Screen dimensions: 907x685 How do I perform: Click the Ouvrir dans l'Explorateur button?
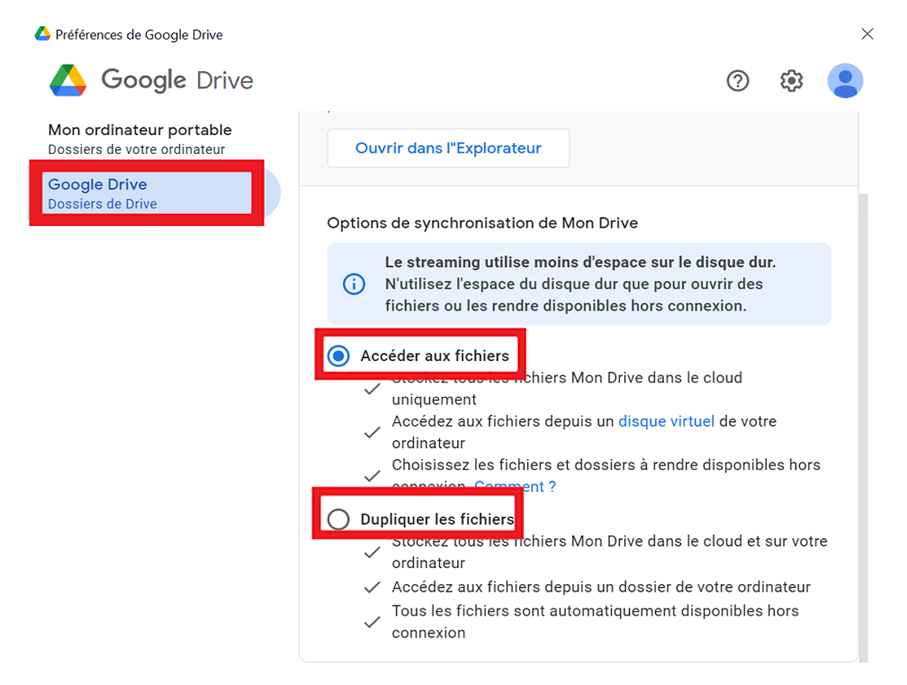pyautogui.click(x=448, y=148)
